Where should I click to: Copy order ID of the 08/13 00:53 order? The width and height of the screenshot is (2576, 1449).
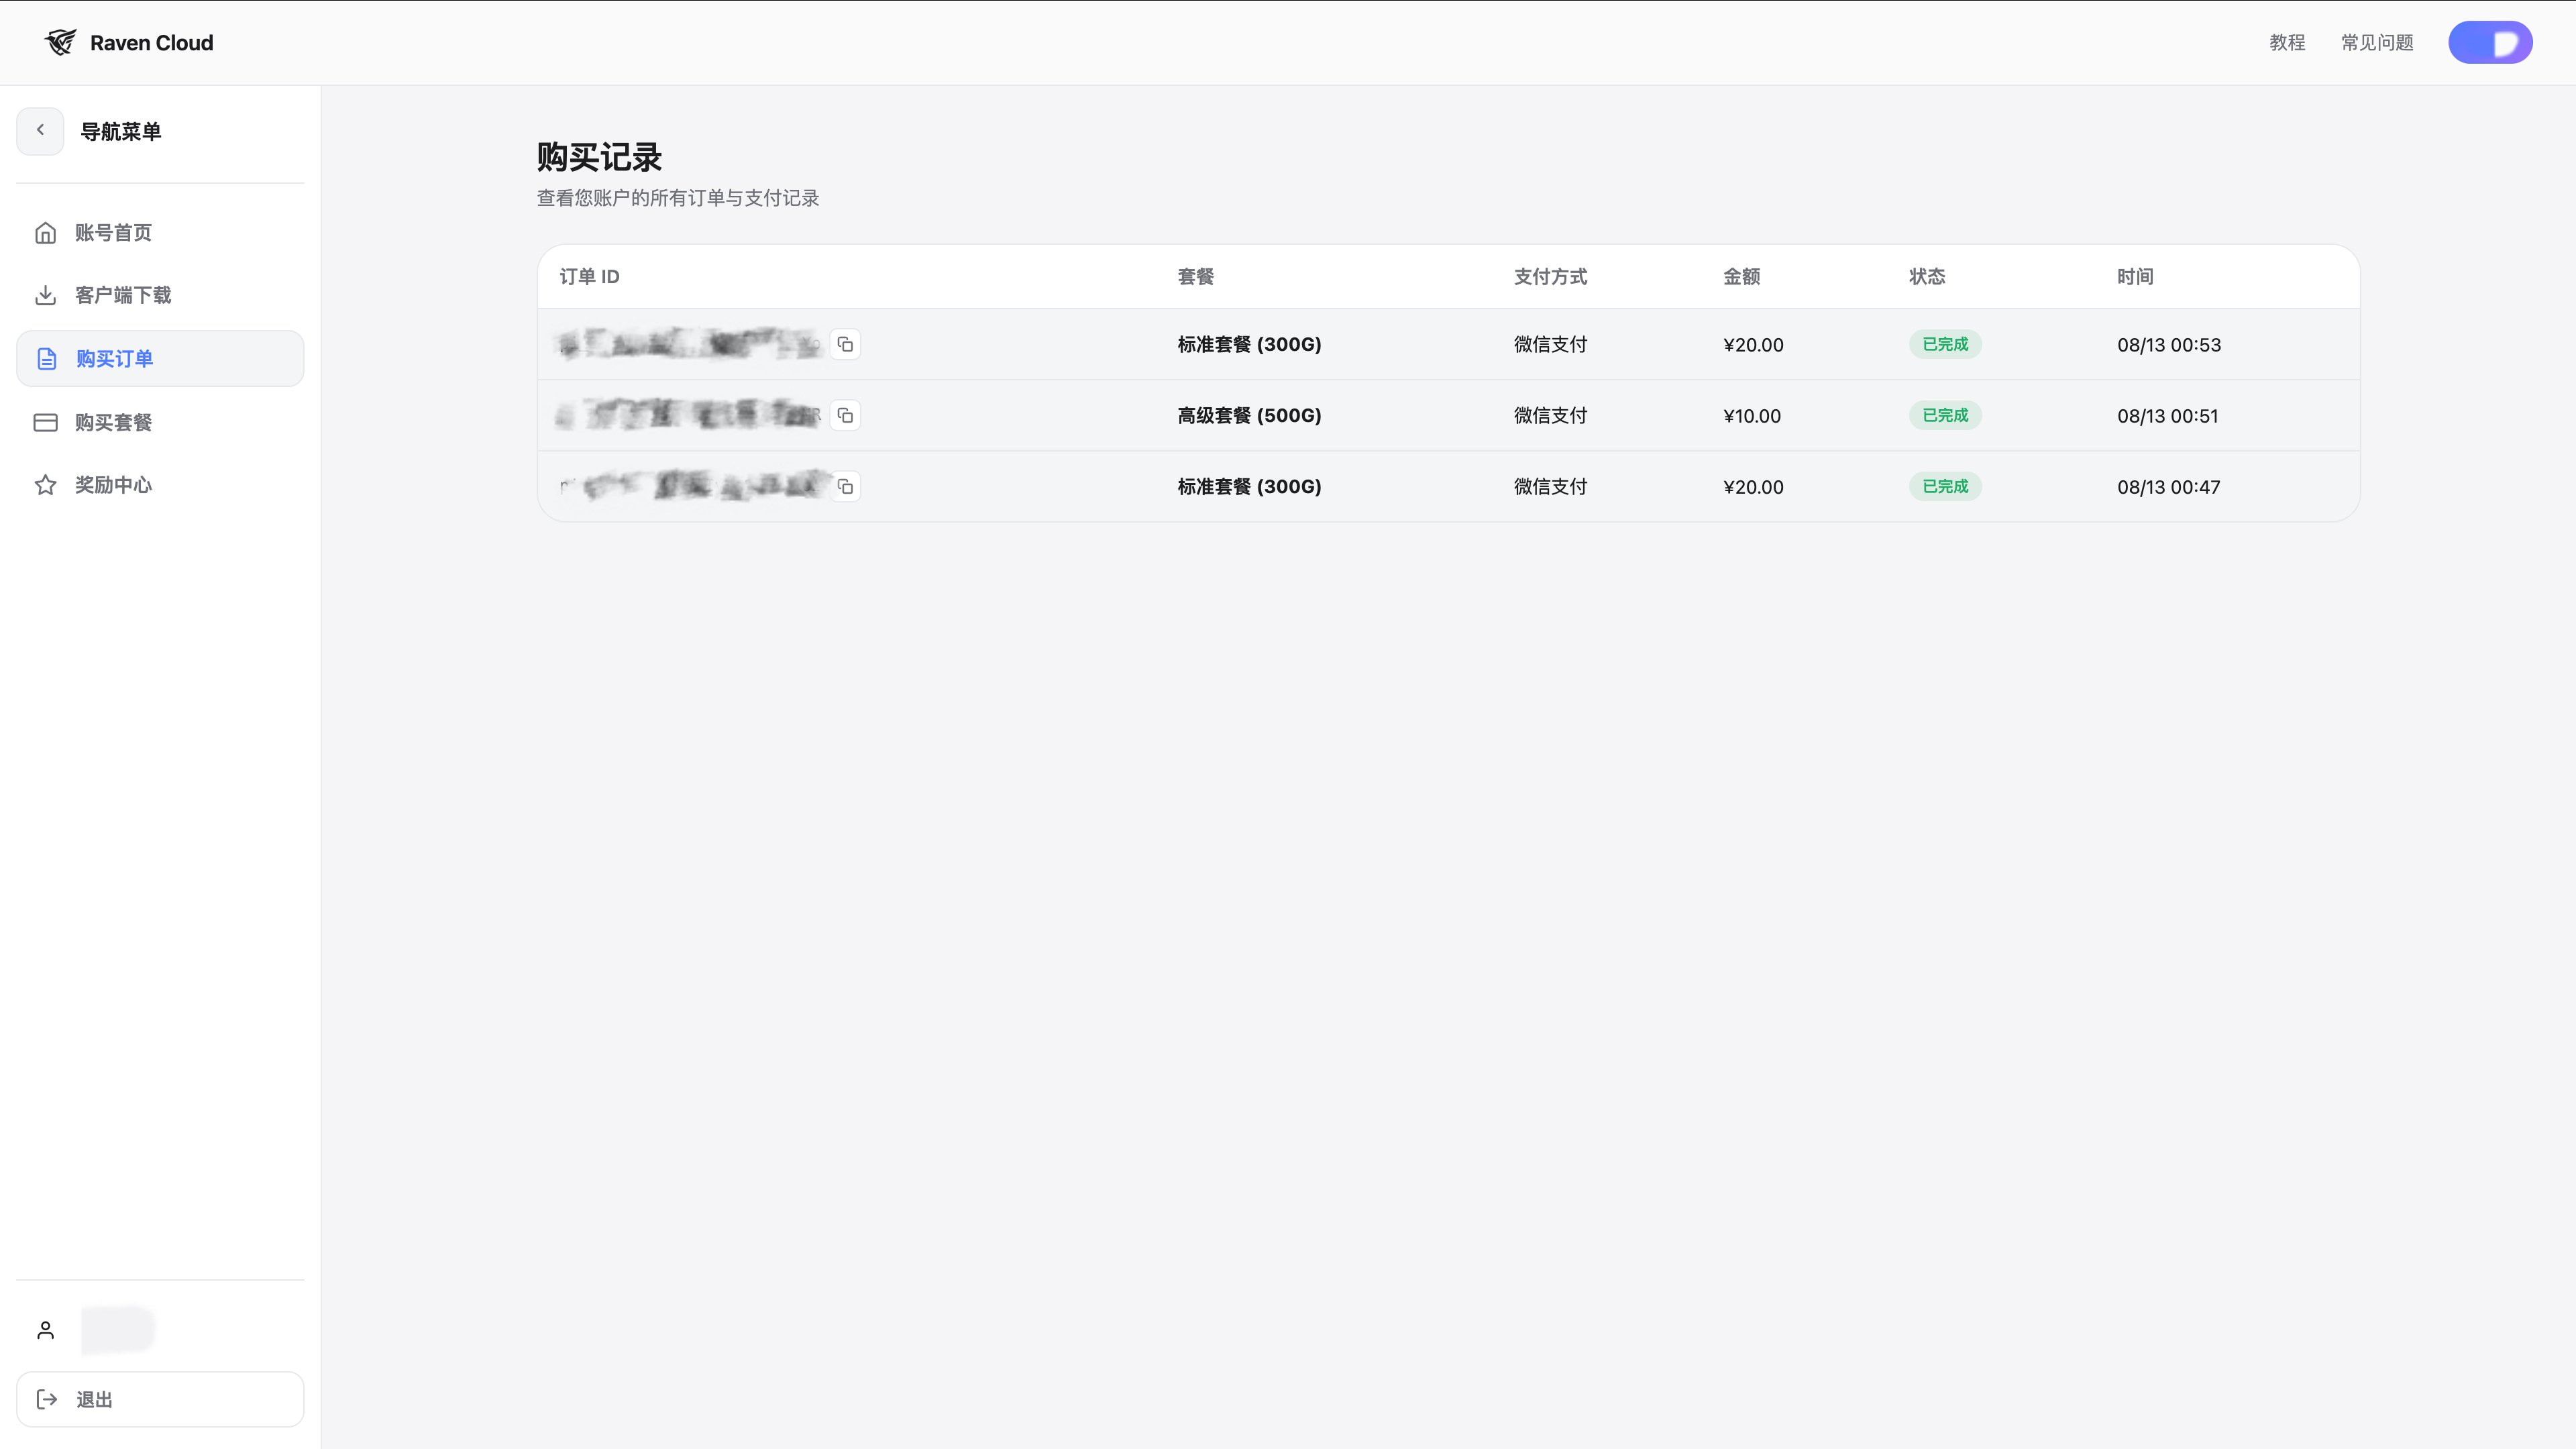coord(845,344)
